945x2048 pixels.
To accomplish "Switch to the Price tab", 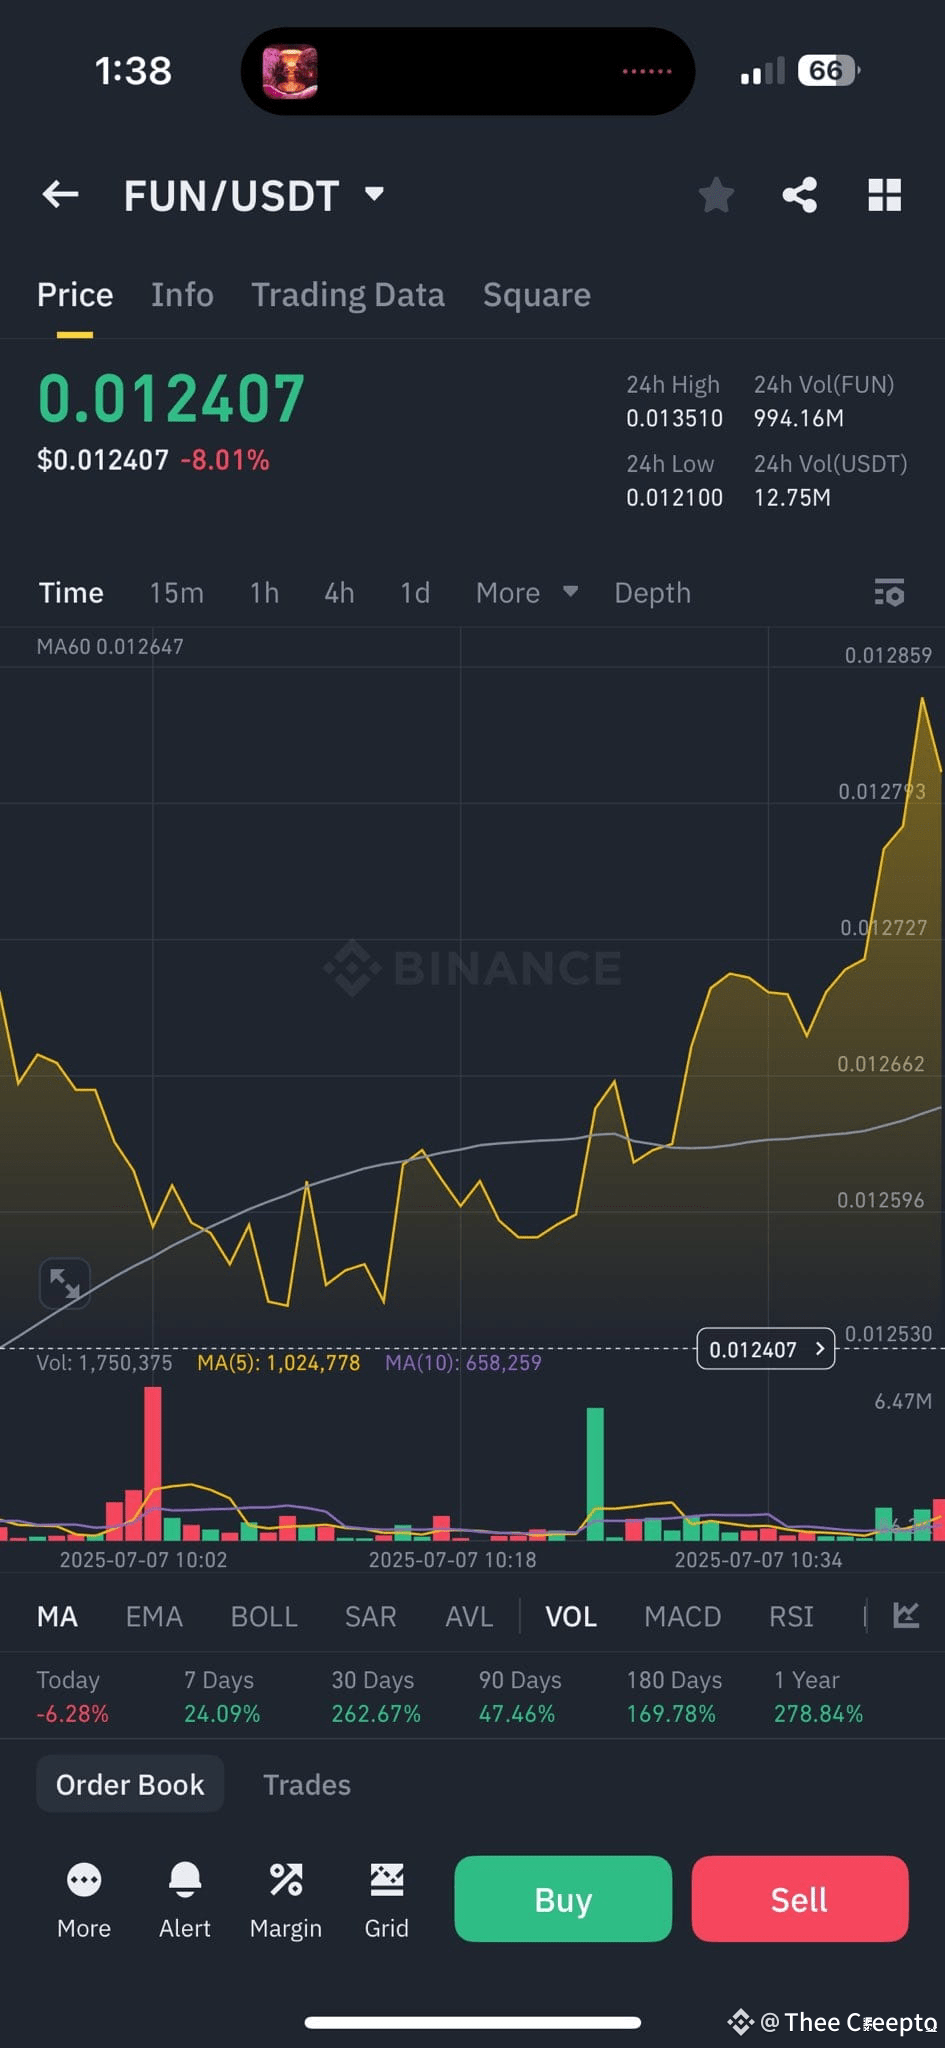I will click(x=75, y=295).
